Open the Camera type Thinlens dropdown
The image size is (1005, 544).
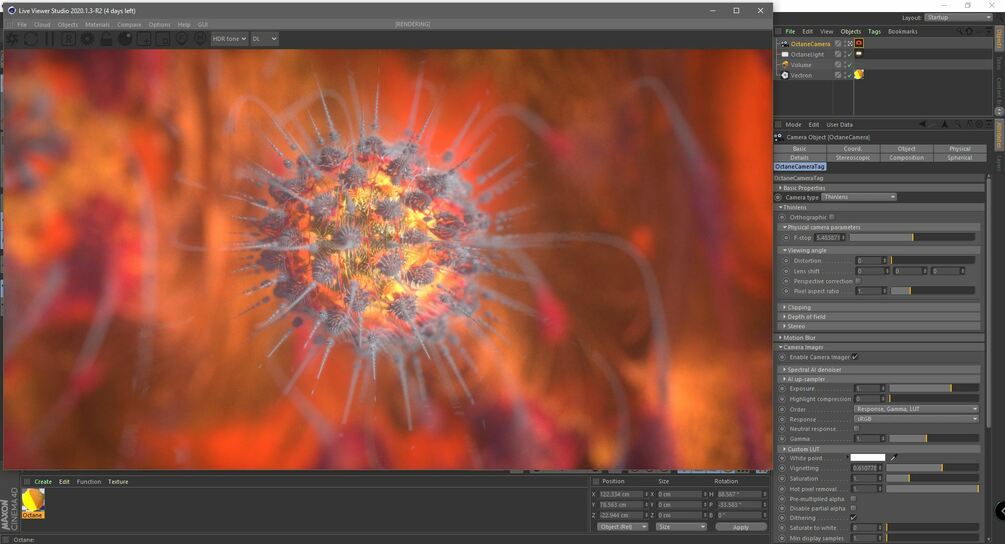859,197
